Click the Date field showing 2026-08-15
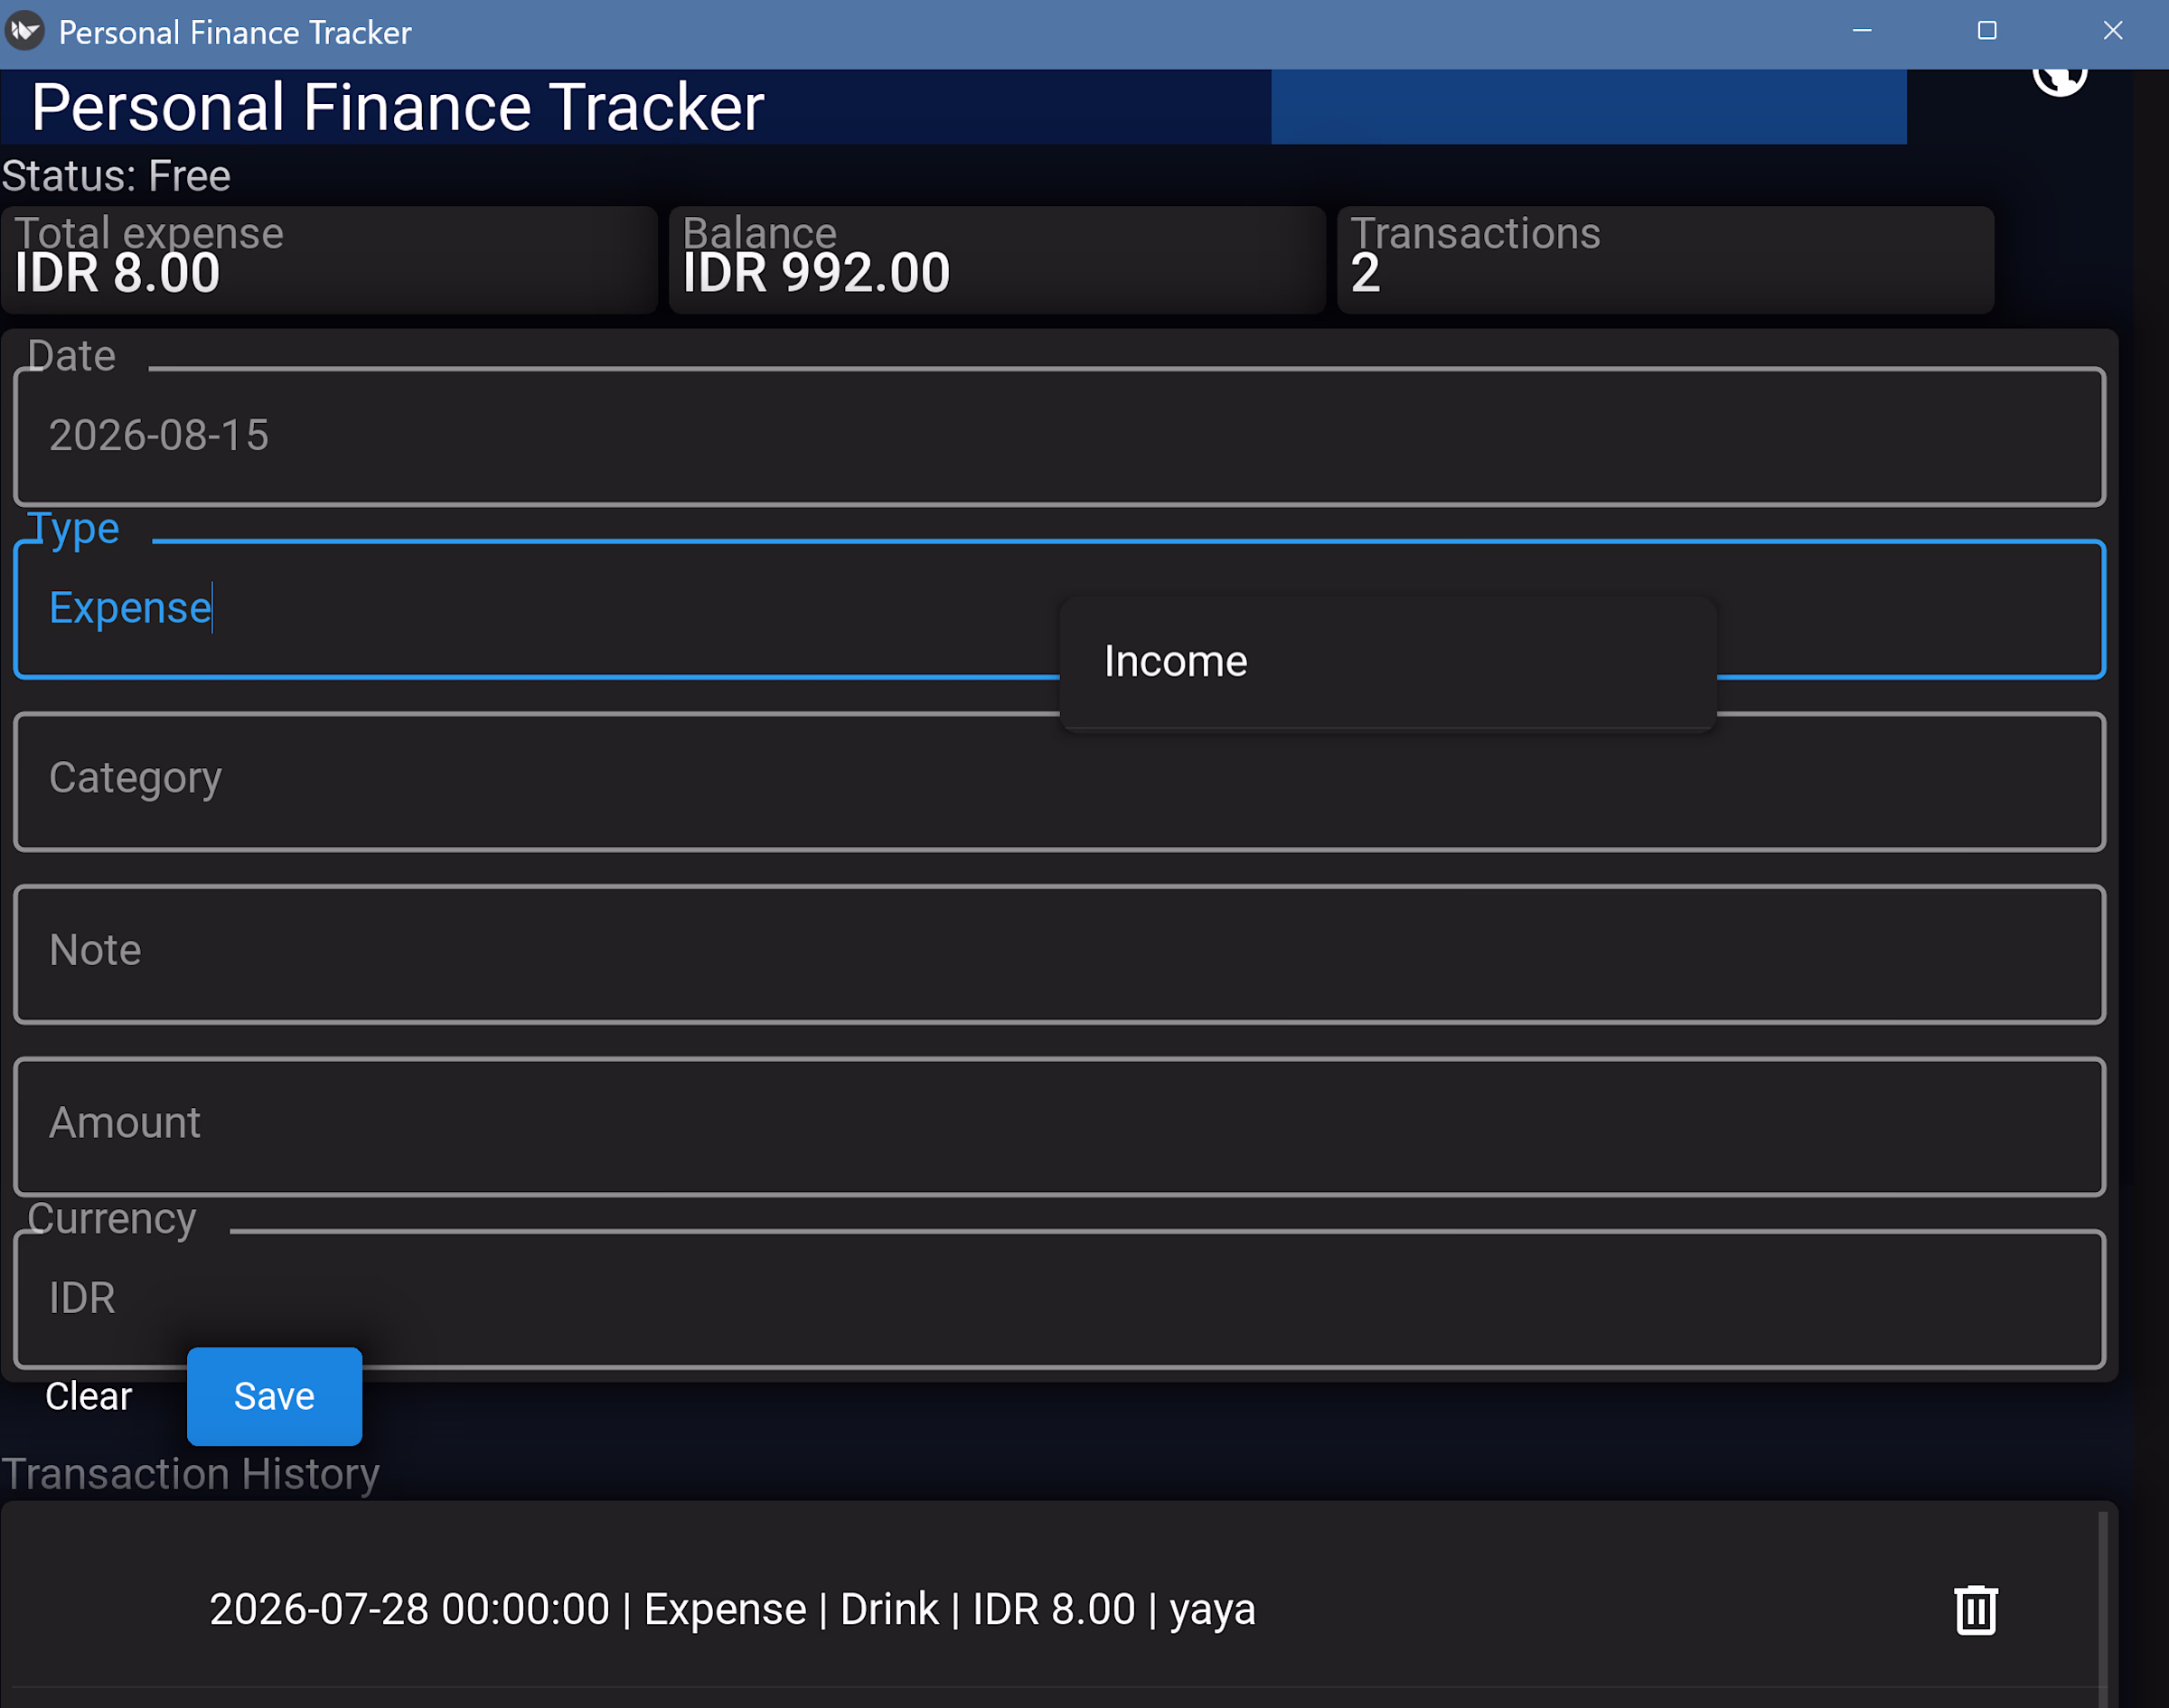The height and width of the screenshot is (1708, 2169). pyautogui.click(x=1060, y=436)
